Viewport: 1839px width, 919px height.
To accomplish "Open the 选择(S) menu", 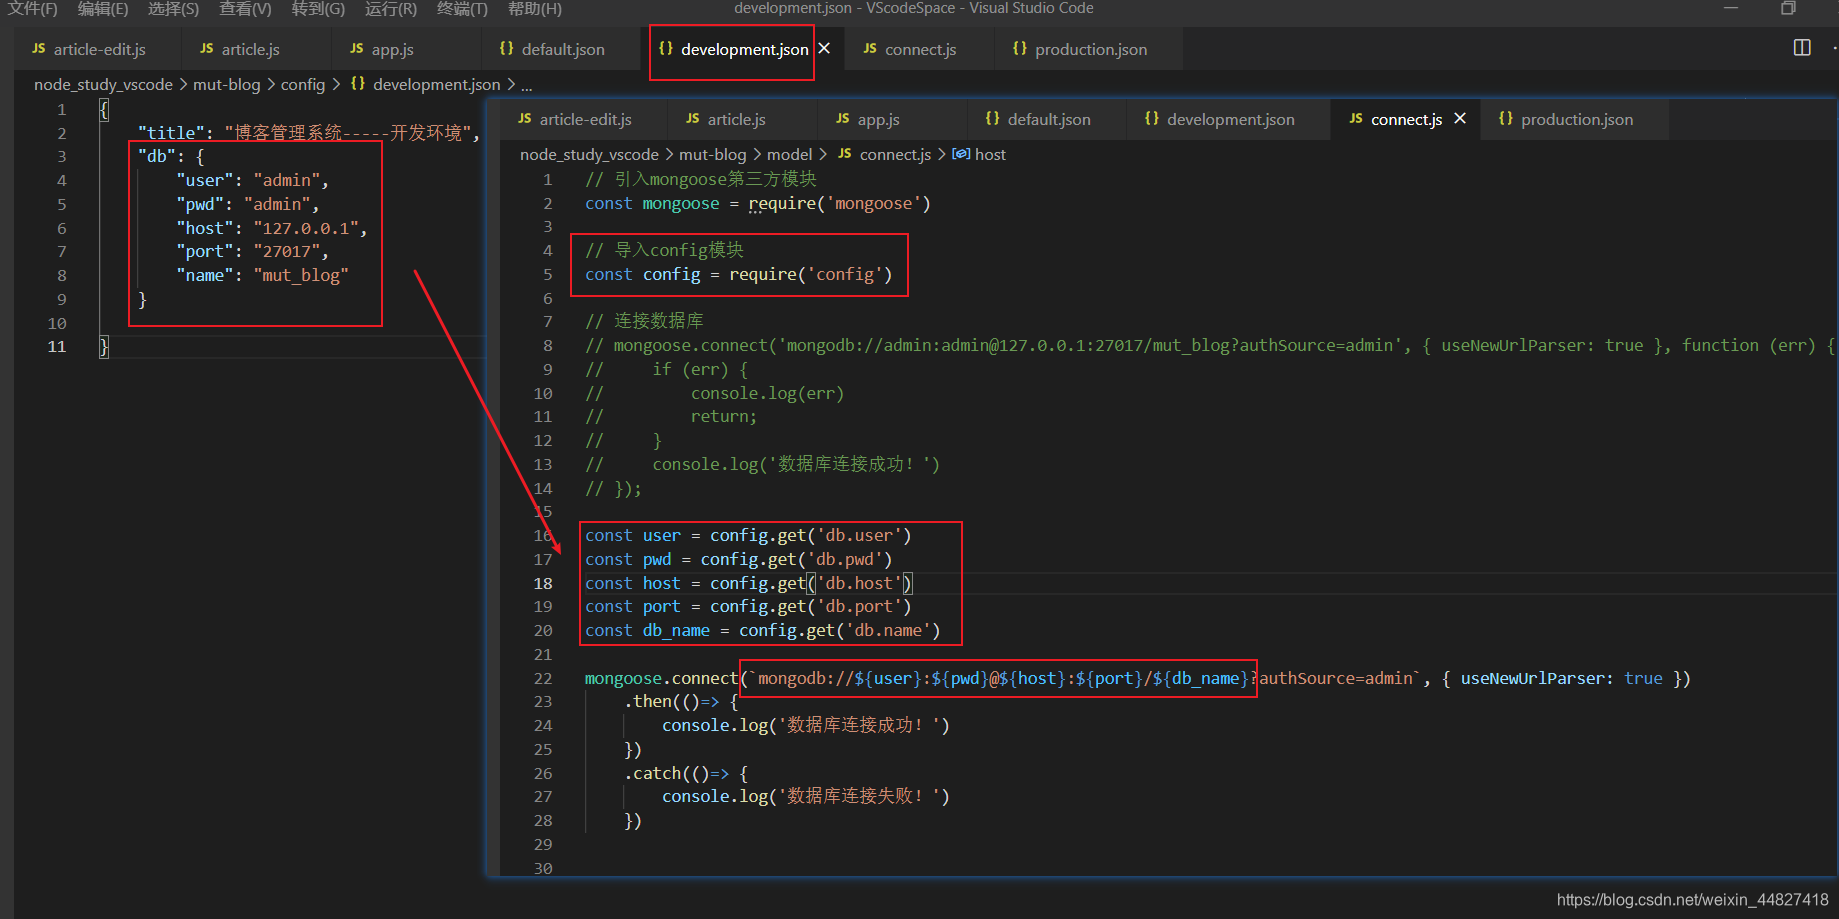I will click(174, 9).
